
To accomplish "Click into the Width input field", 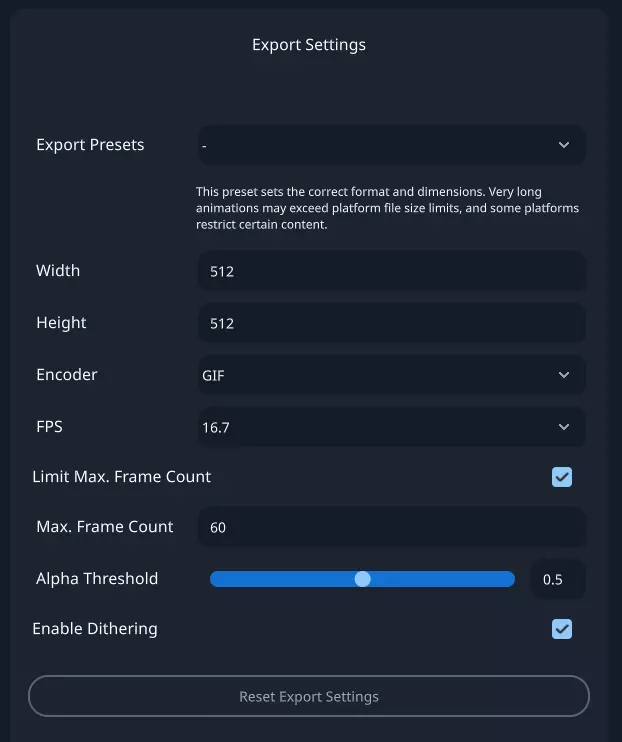I will tap(390, 271).
